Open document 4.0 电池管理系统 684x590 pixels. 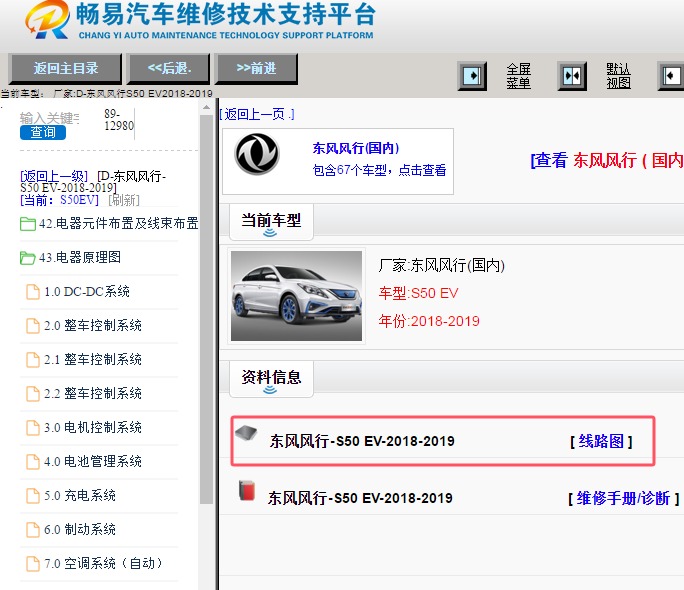pyautogui.click(x=93, y=461)
